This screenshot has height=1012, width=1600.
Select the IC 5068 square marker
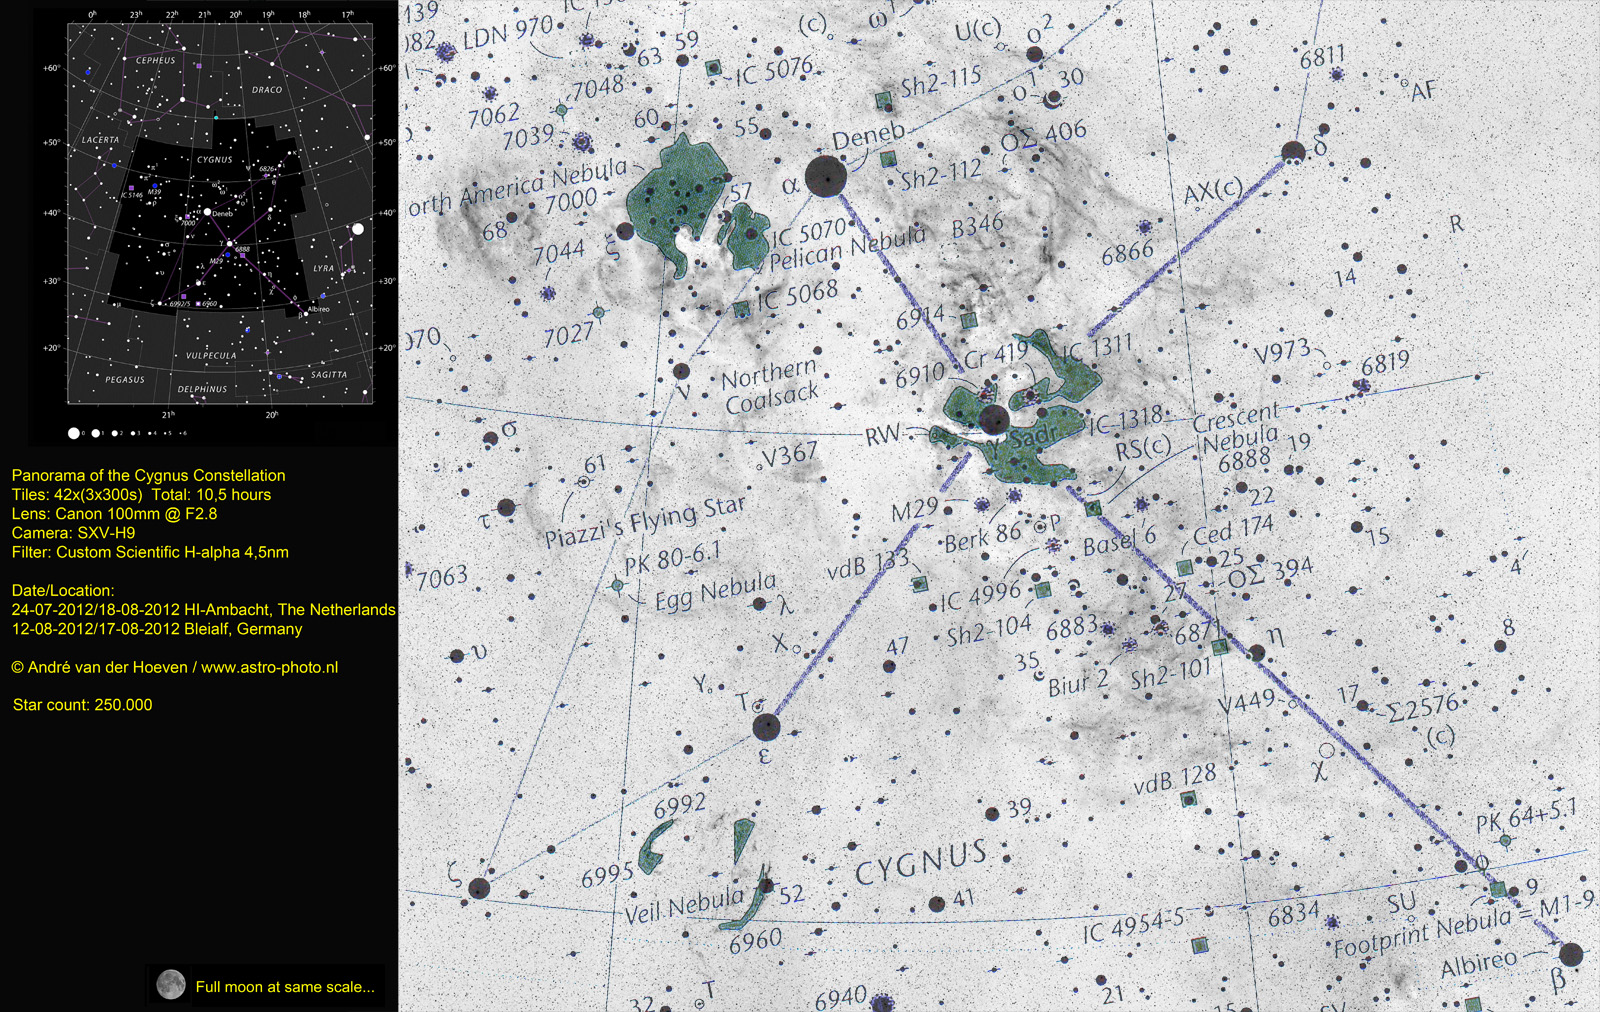click(x=741, y=309)
